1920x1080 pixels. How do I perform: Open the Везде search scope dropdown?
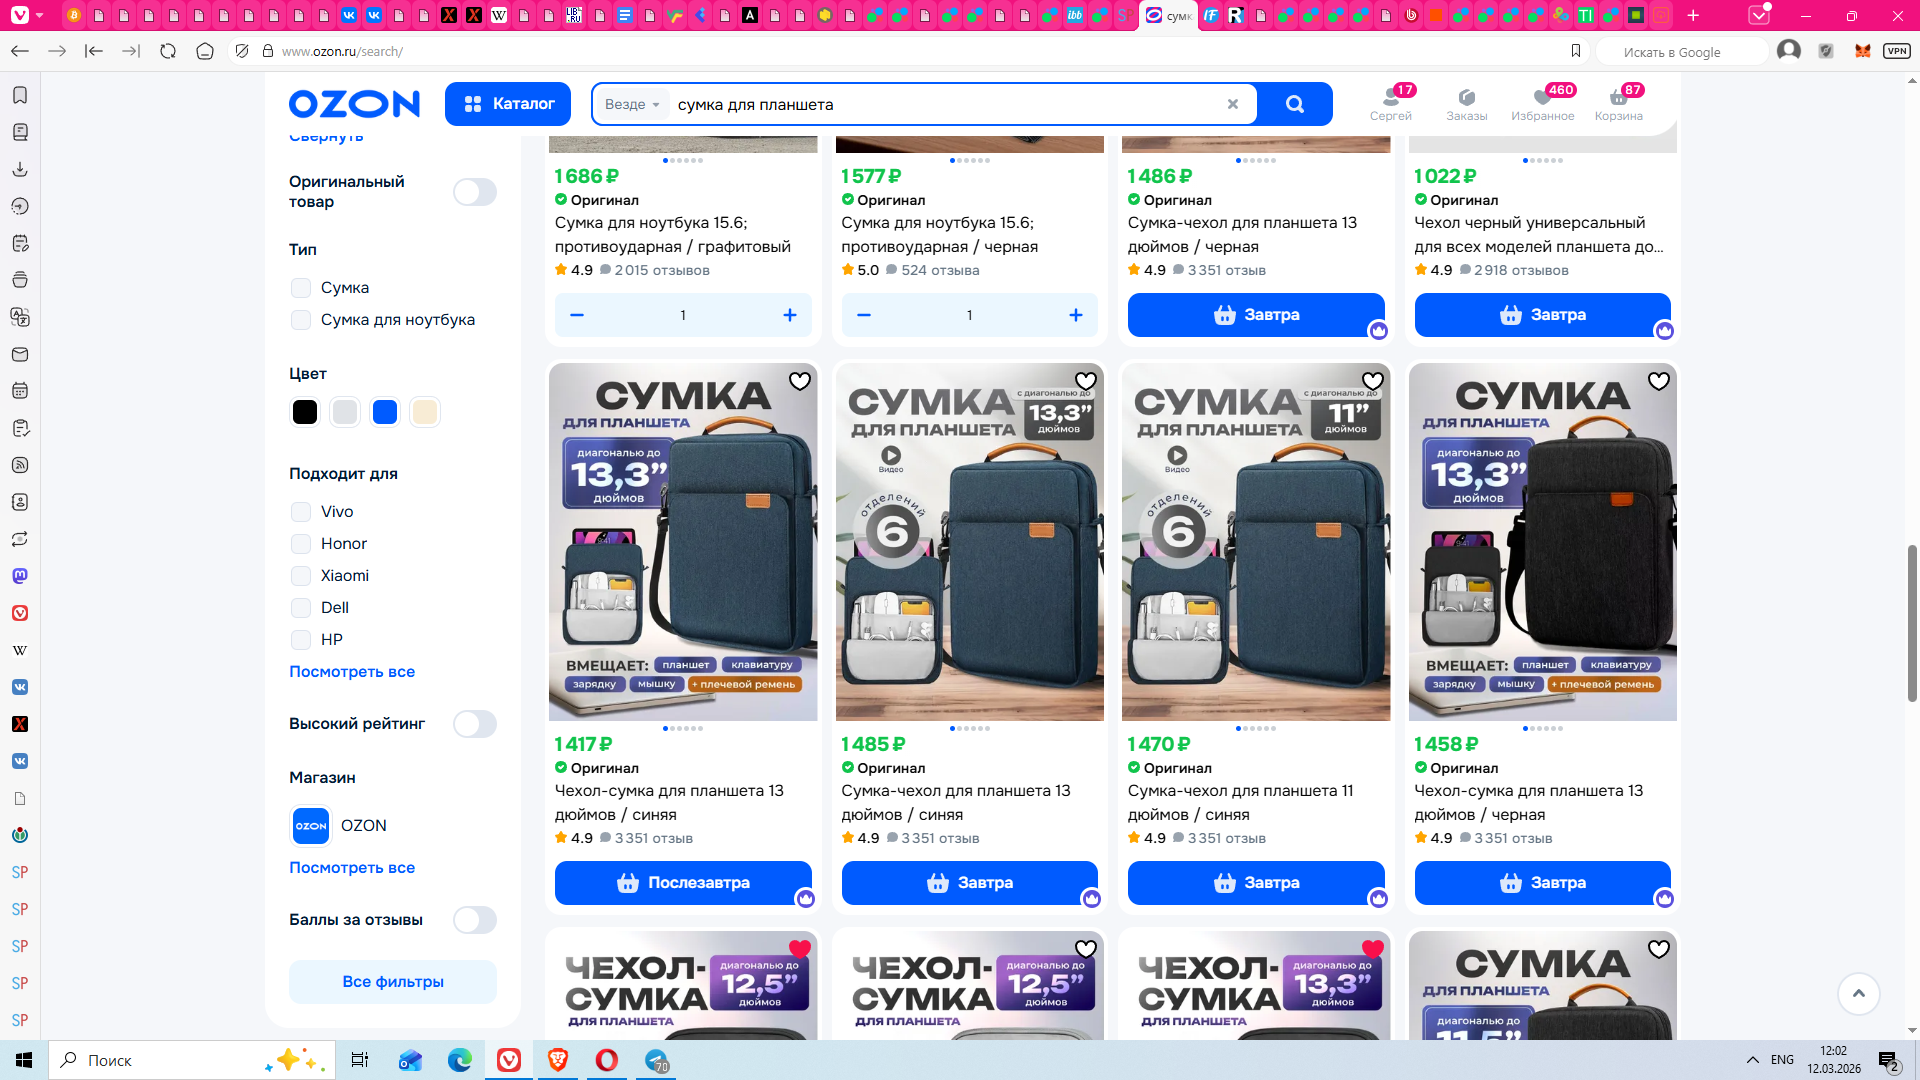coord(632,104)
